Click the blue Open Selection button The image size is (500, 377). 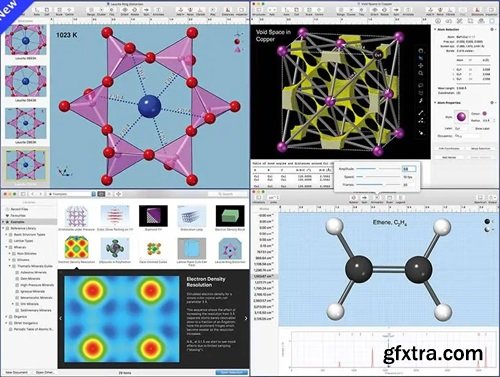[x=232, y=372]
